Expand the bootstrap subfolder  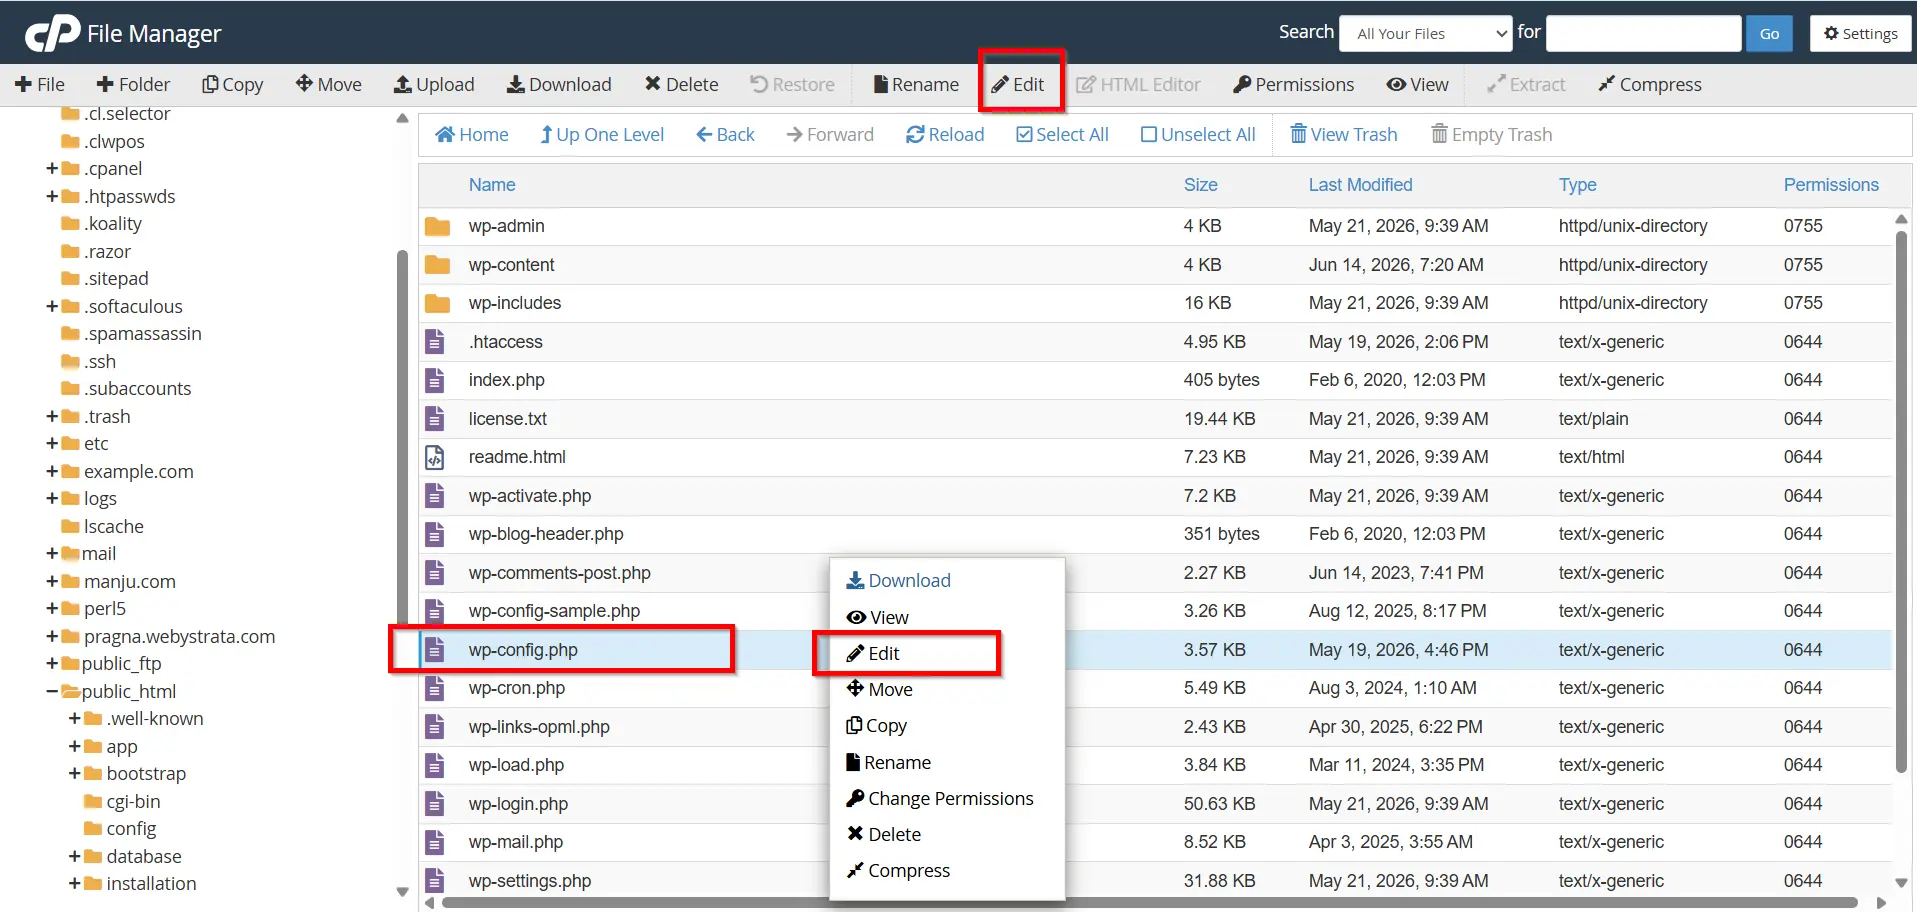[74, 774]
